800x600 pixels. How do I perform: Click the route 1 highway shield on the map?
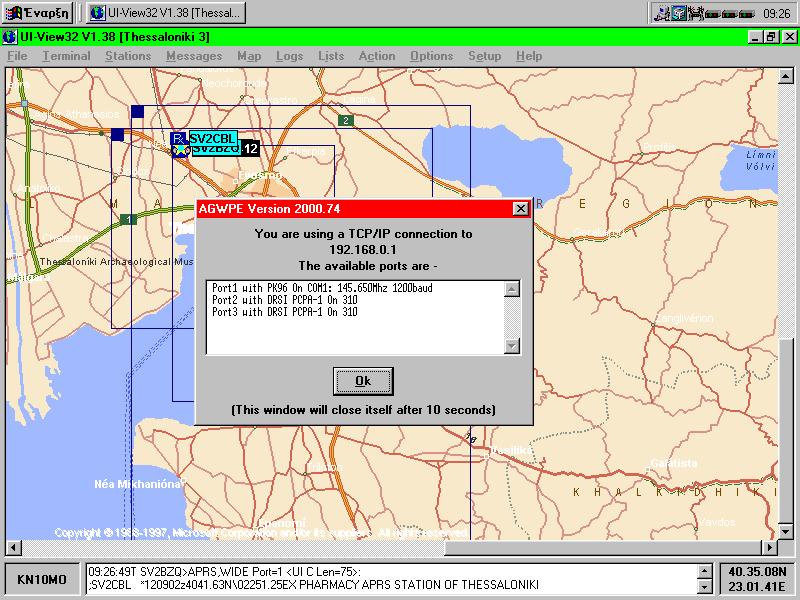128,219
